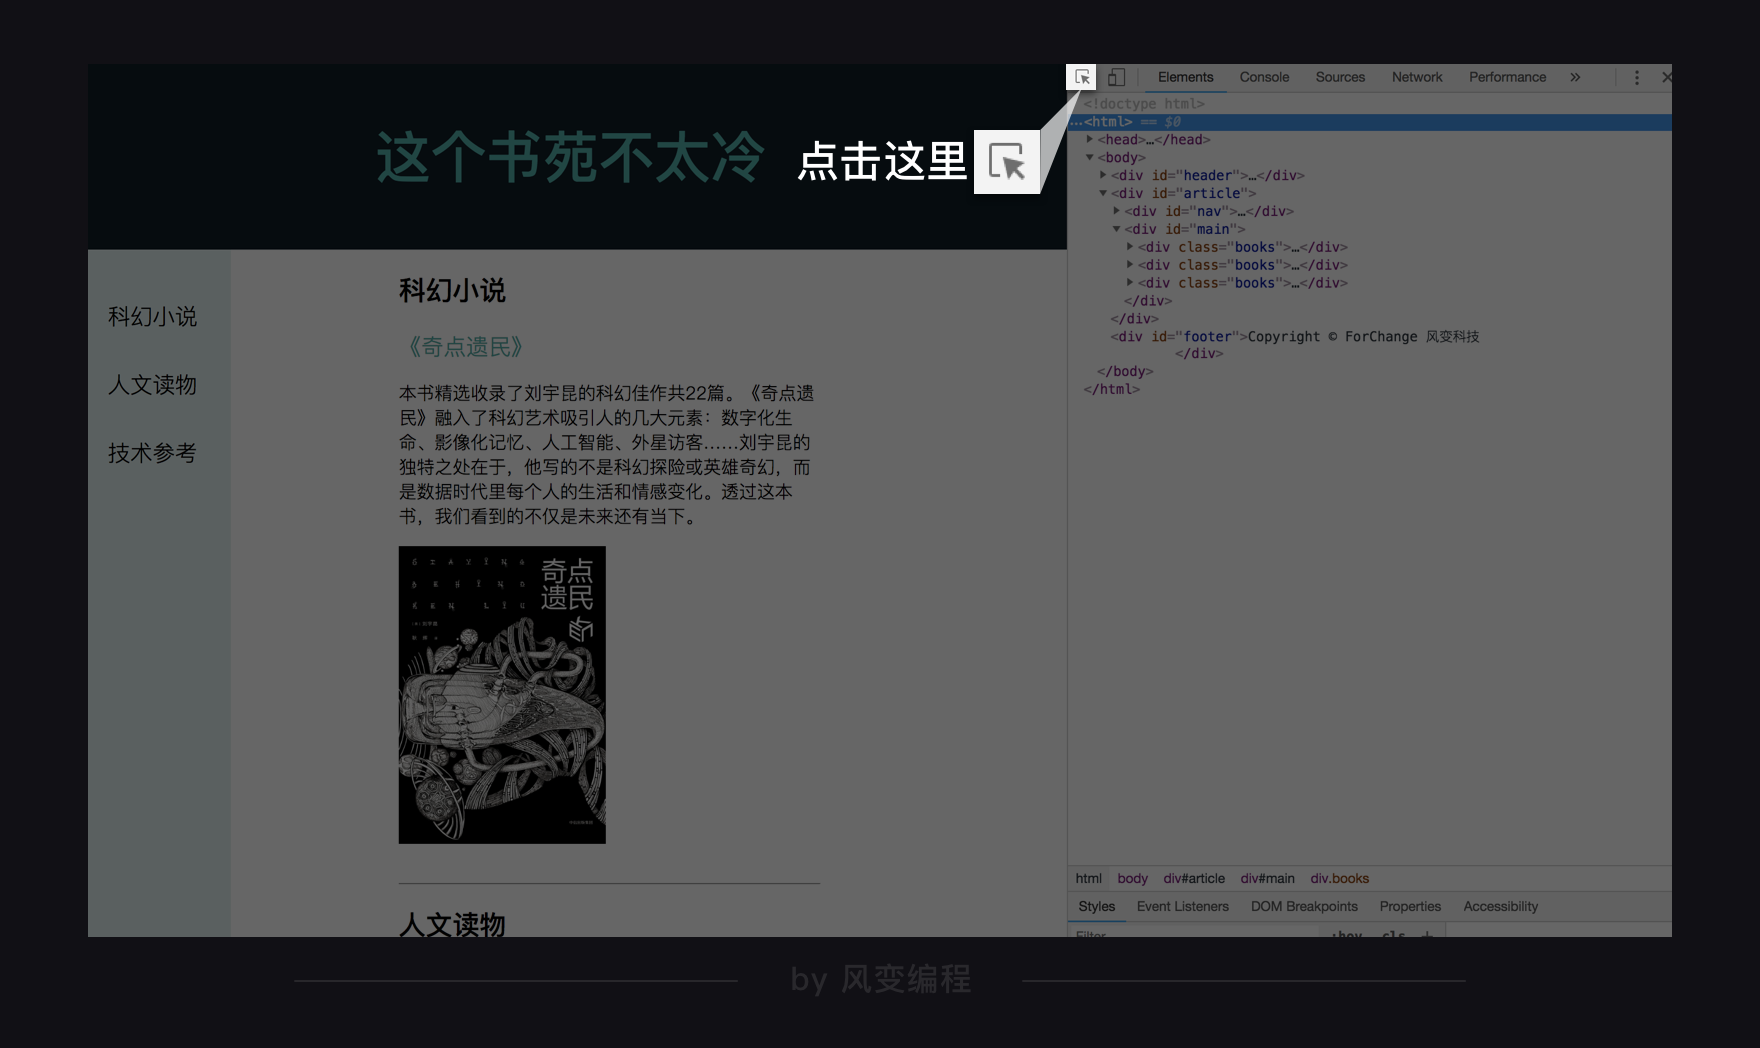The height and width of the screenshot is (1048, 1760).
Task: Collapse the div id="main" node
Action: coord(1116,229)
